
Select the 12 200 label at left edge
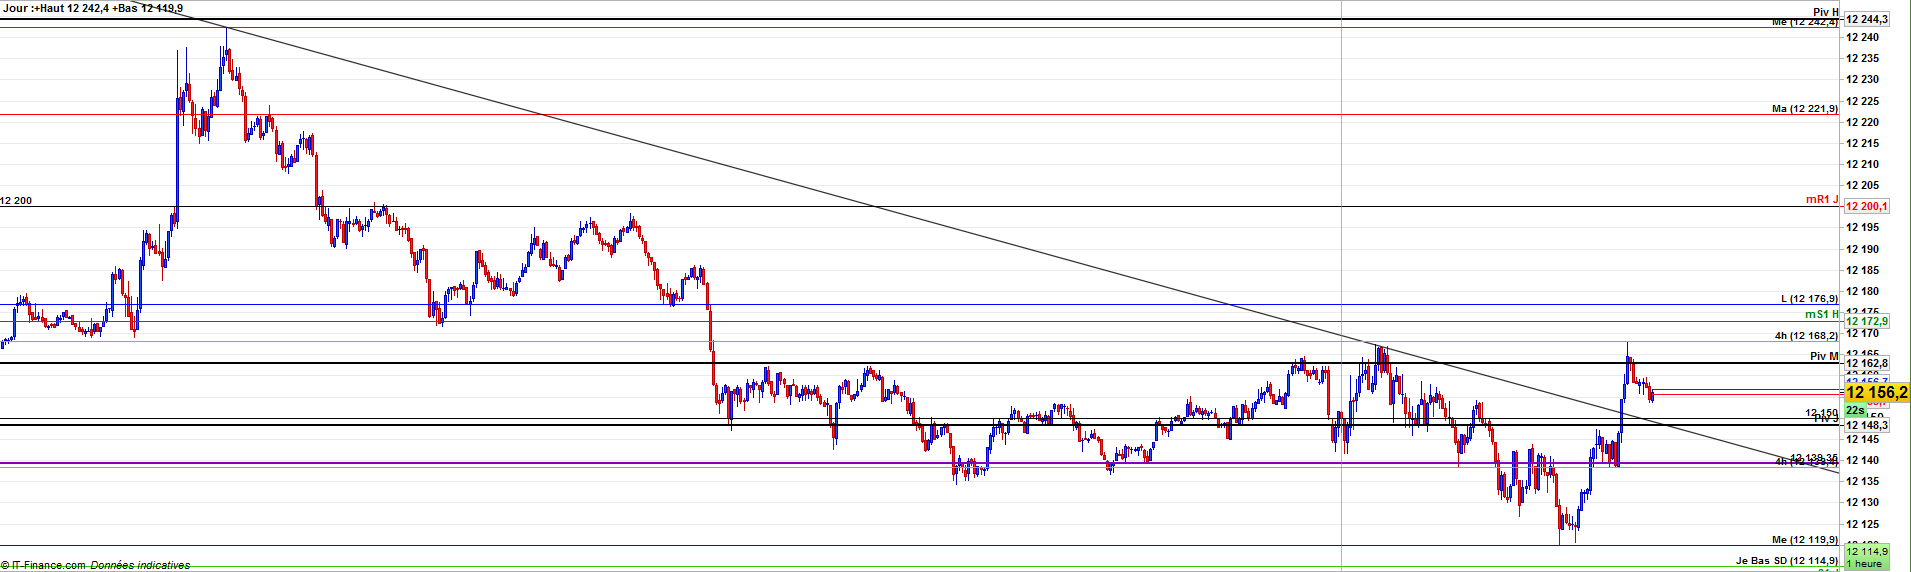[16, 200]
